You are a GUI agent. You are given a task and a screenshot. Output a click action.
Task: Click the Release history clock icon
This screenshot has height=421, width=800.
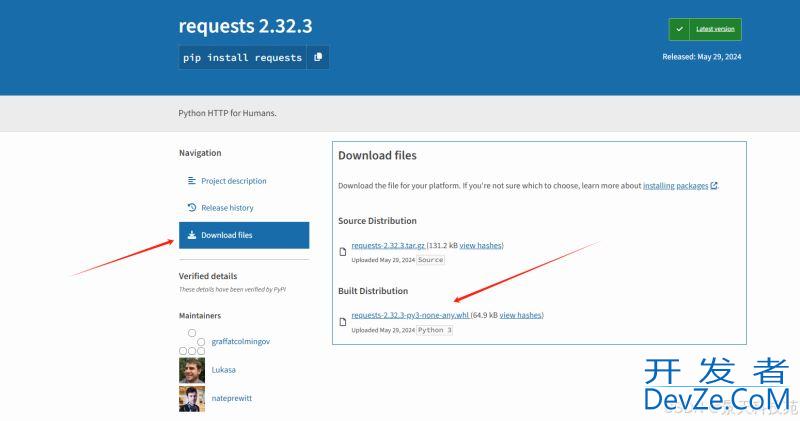[x=192, y=207]
